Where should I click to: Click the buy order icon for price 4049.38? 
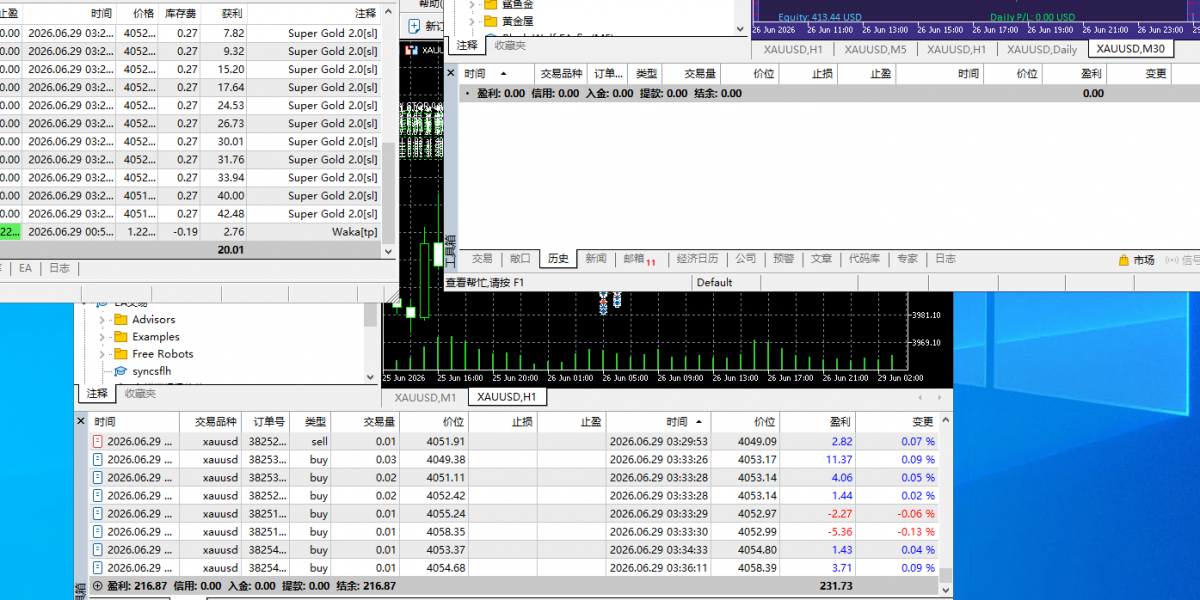(97, 459)
